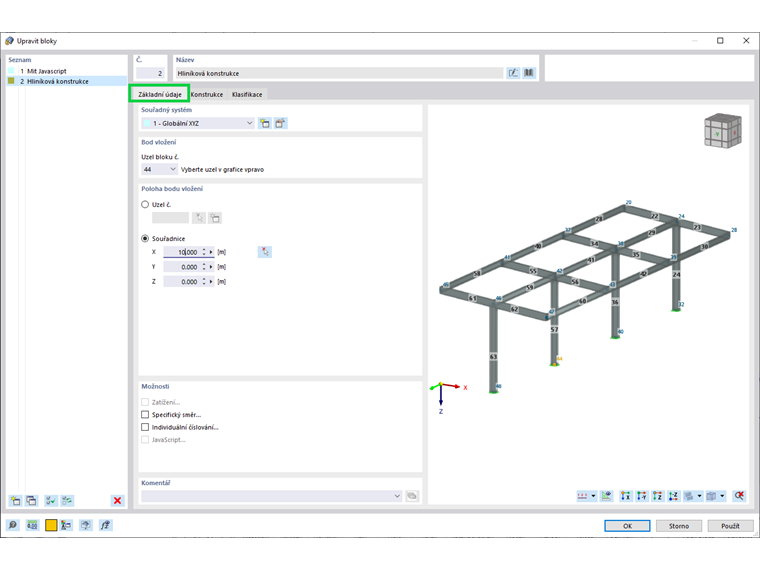Click the reset zoom magnifier icon

(x=739, y=496)
